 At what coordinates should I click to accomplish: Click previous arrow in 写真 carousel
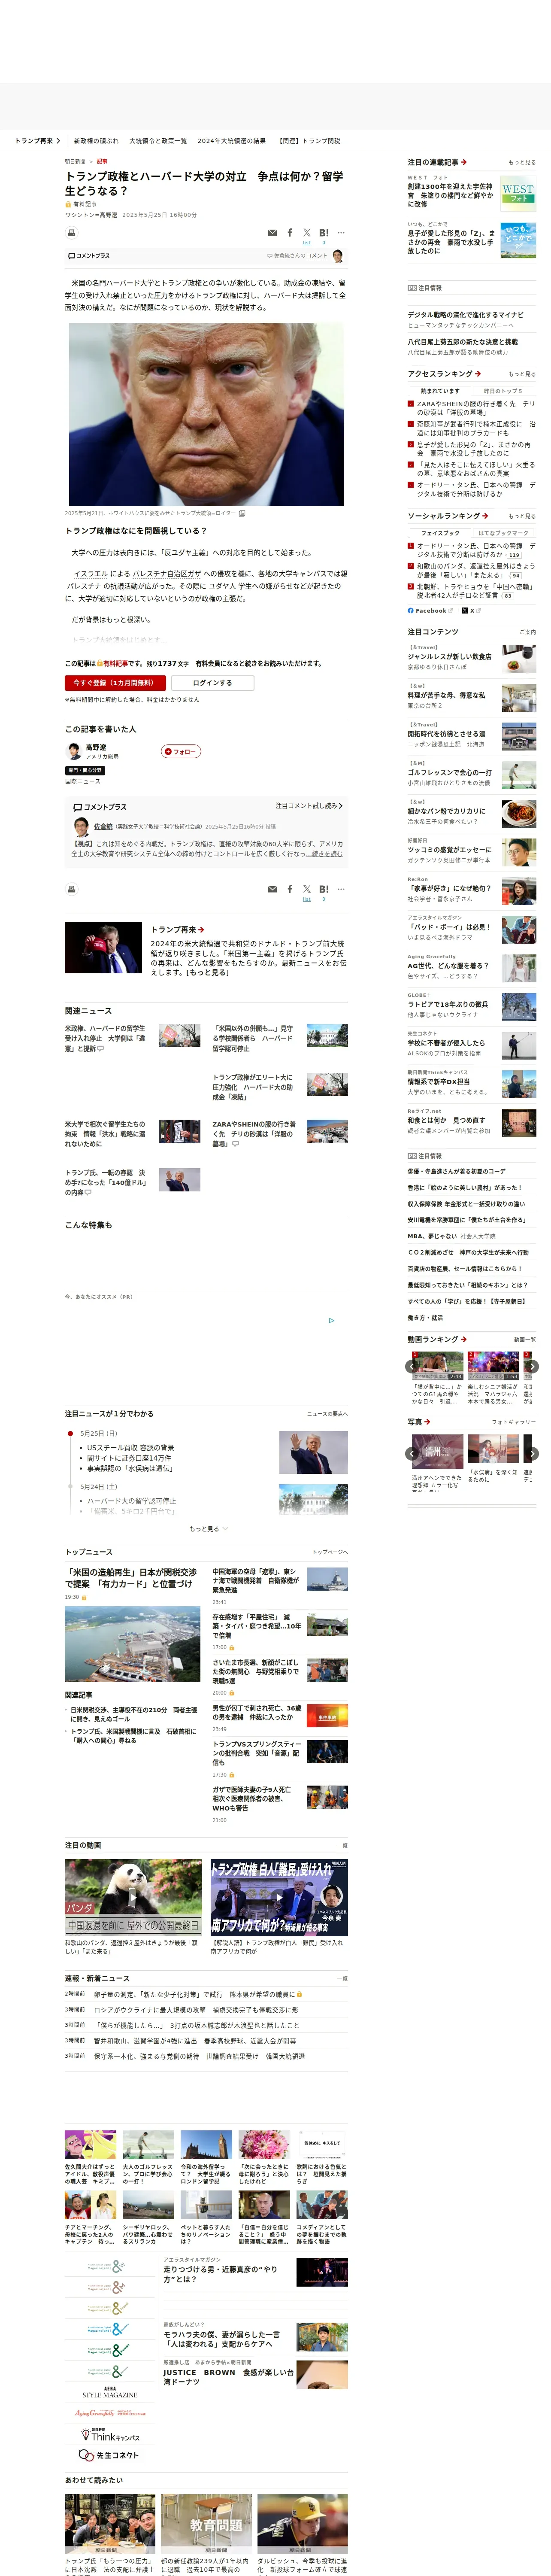pos(411,1454)
